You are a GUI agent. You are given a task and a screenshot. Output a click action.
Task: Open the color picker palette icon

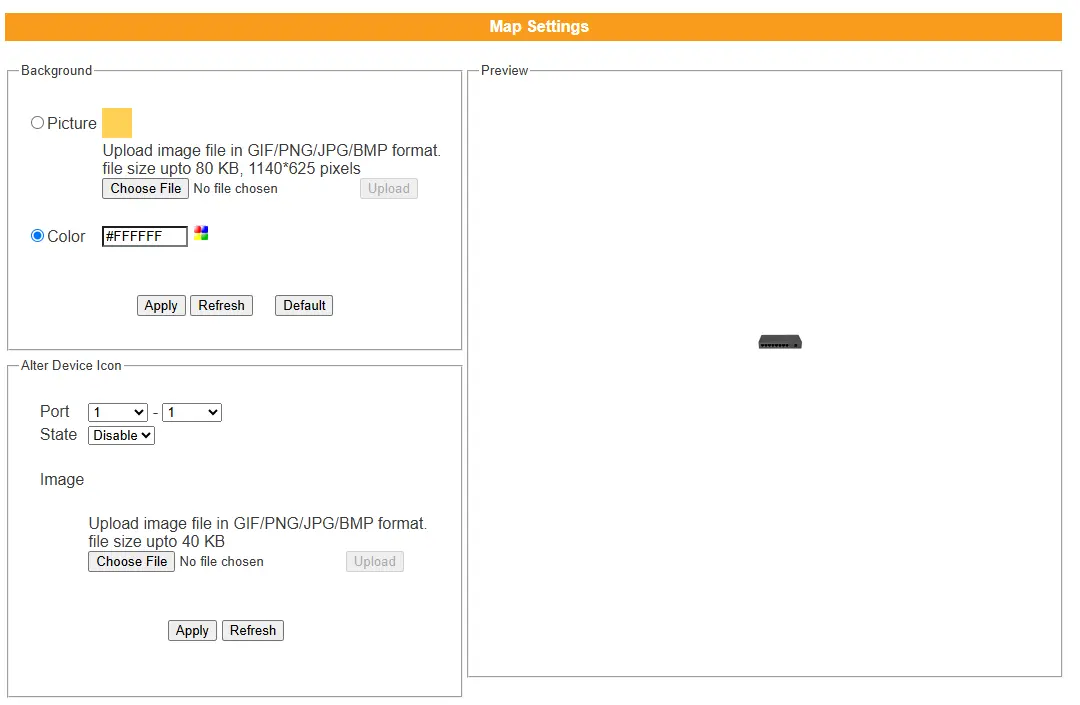(x=201, y=233)
